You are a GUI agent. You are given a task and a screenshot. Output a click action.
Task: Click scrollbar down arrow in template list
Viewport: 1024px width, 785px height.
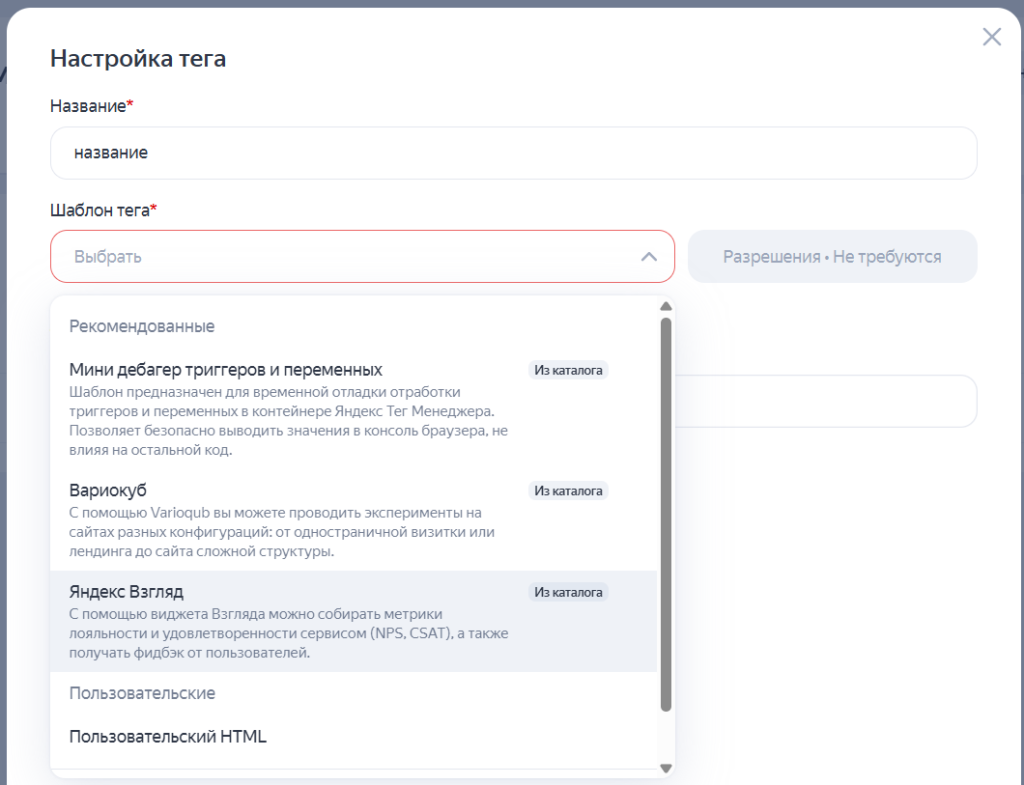click(x=665, y=769)
